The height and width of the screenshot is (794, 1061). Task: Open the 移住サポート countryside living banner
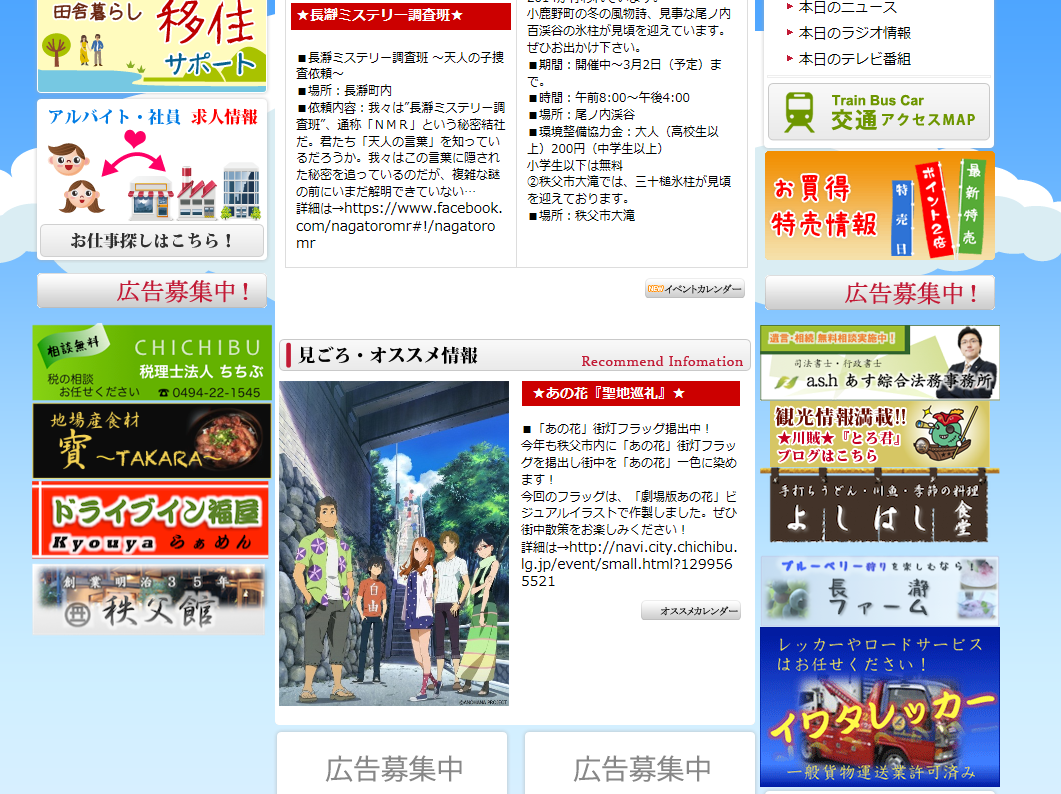152,45
